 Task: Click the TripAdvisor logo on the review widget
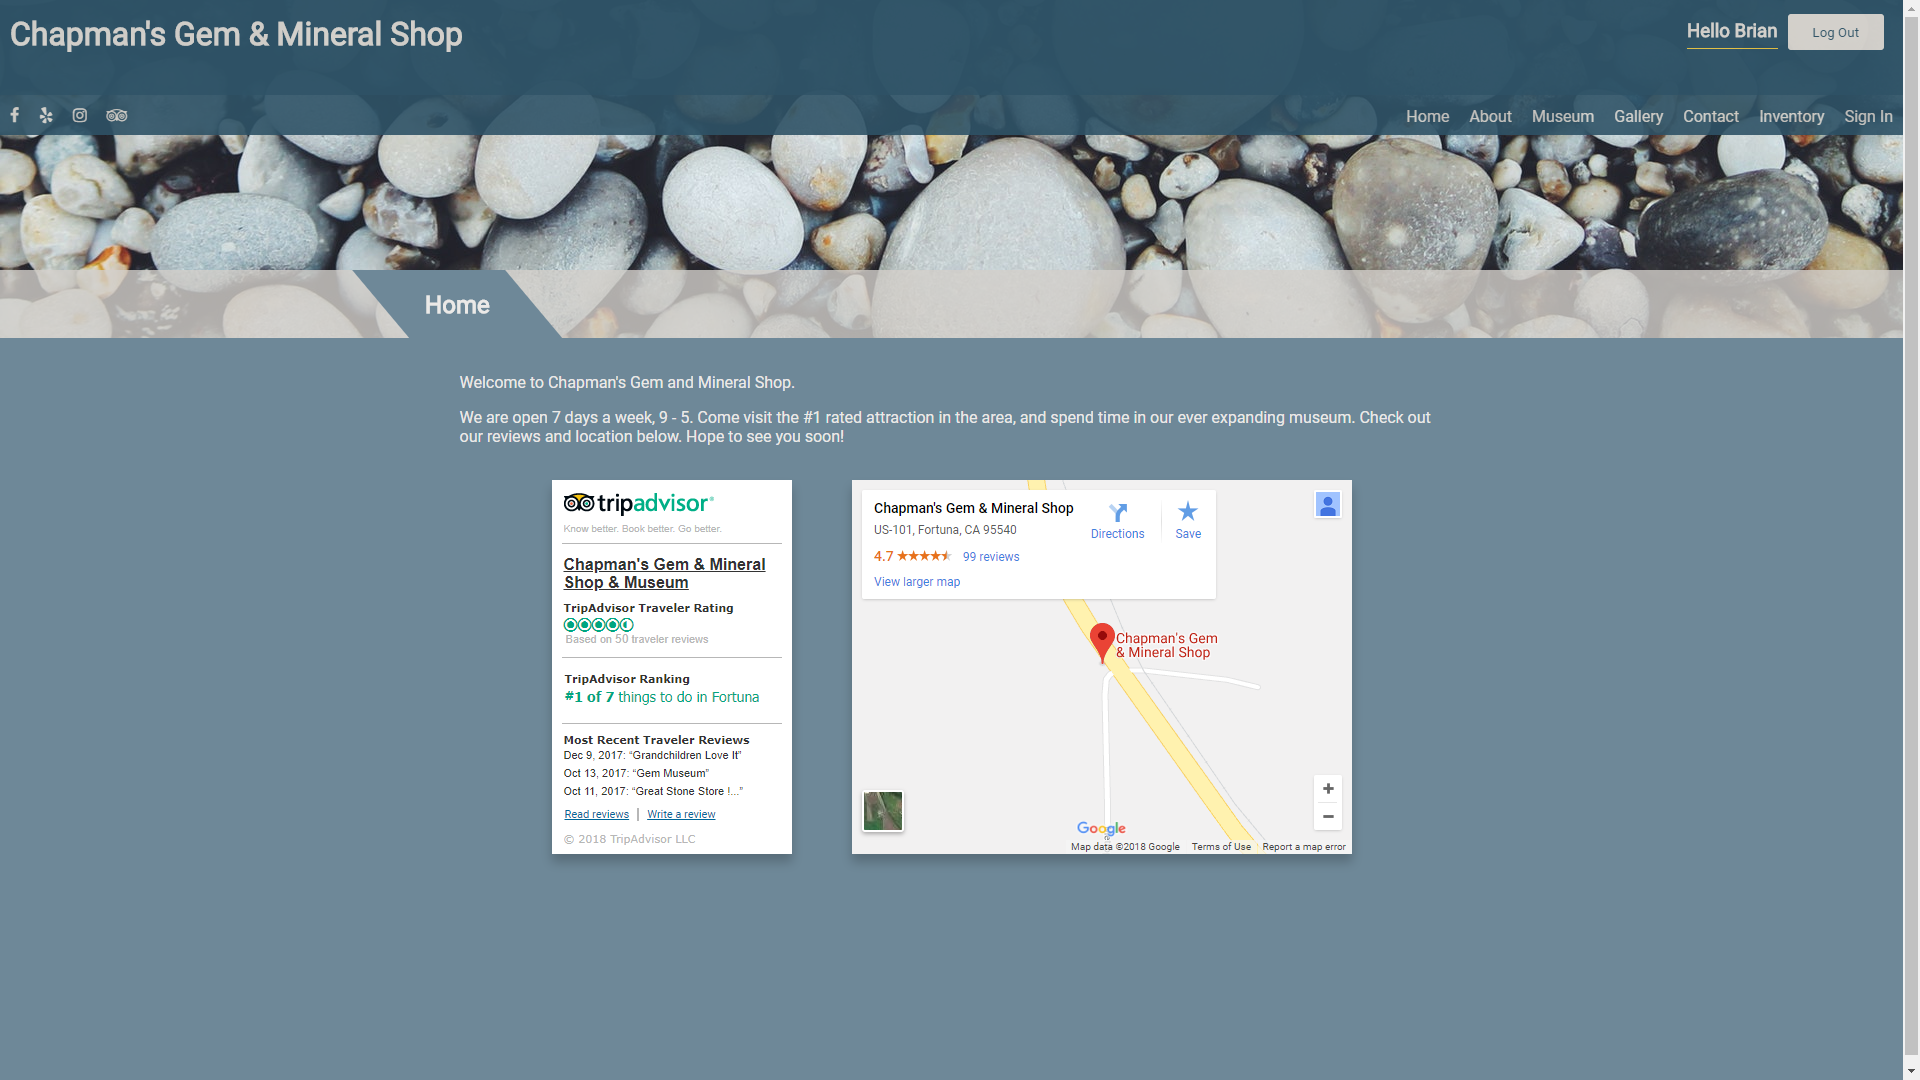pos(639,504)
